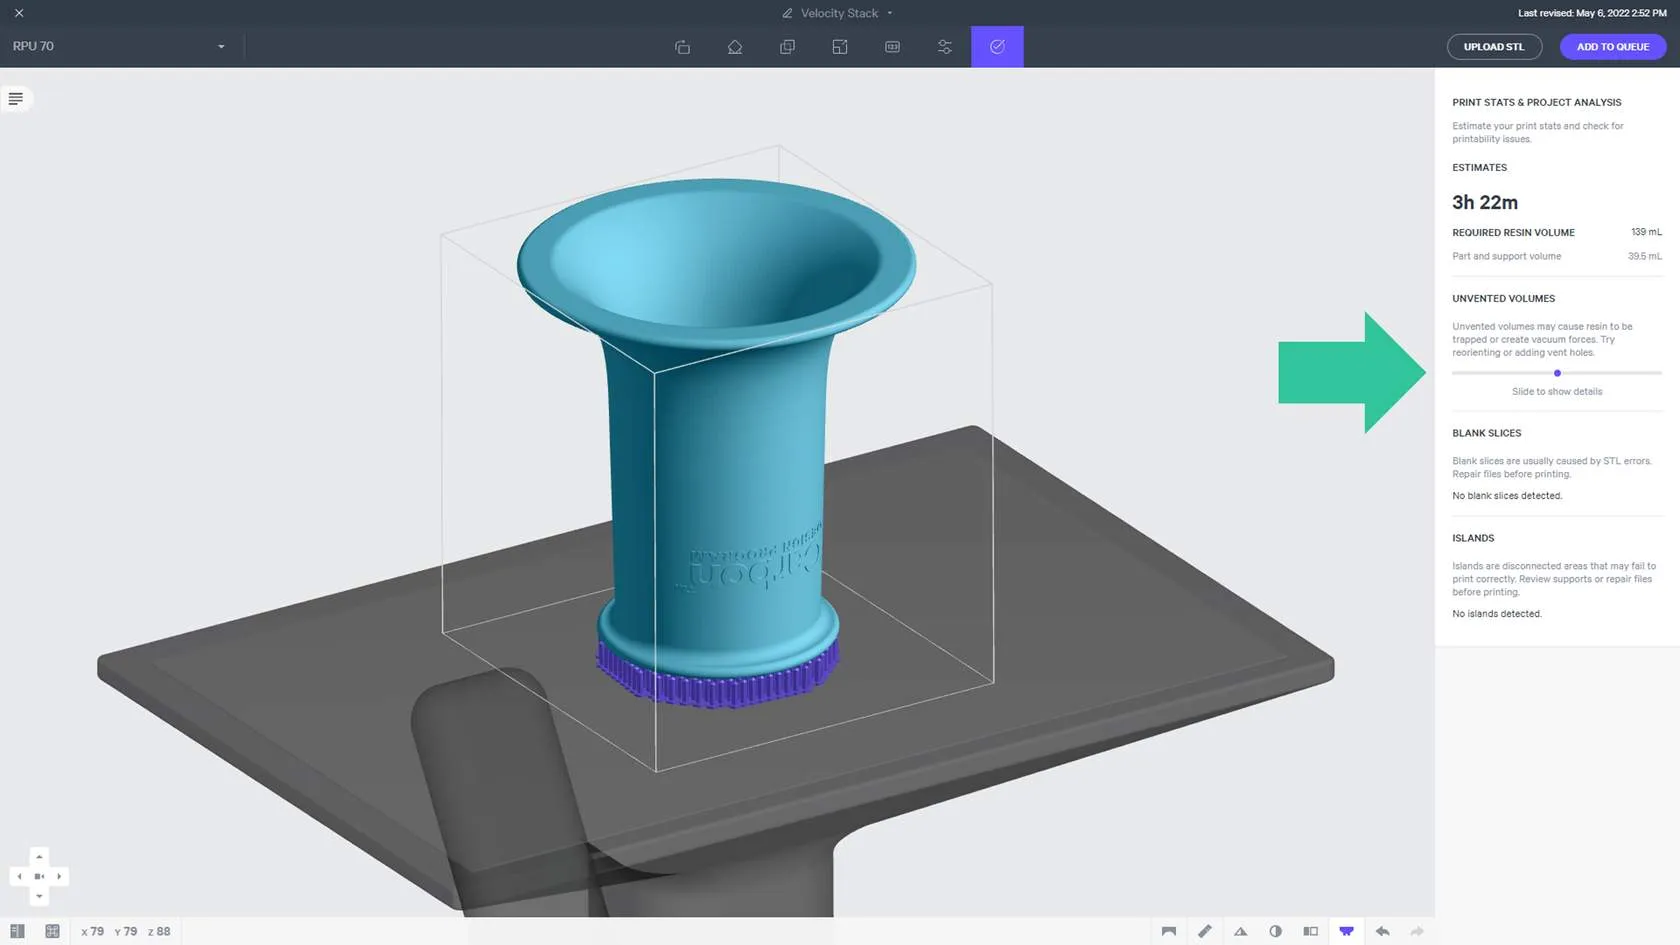Rotate view right with the right arrow
The width and height of the screenshot is (1680, 945).
pyautogui.click(x=59, y=876)
